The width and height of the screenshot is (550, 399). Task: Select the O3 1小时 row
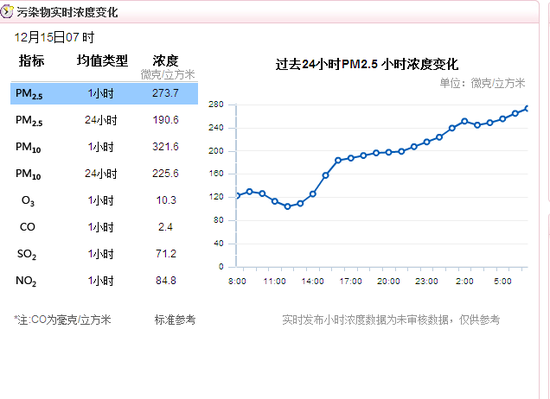point(104,200)
